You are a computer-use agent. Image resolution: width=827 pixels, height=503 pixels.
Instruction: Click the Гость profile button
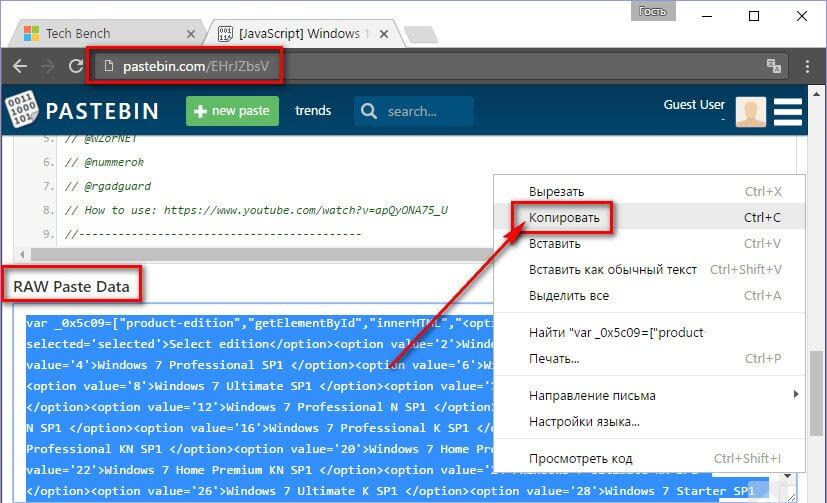point(653,12)
